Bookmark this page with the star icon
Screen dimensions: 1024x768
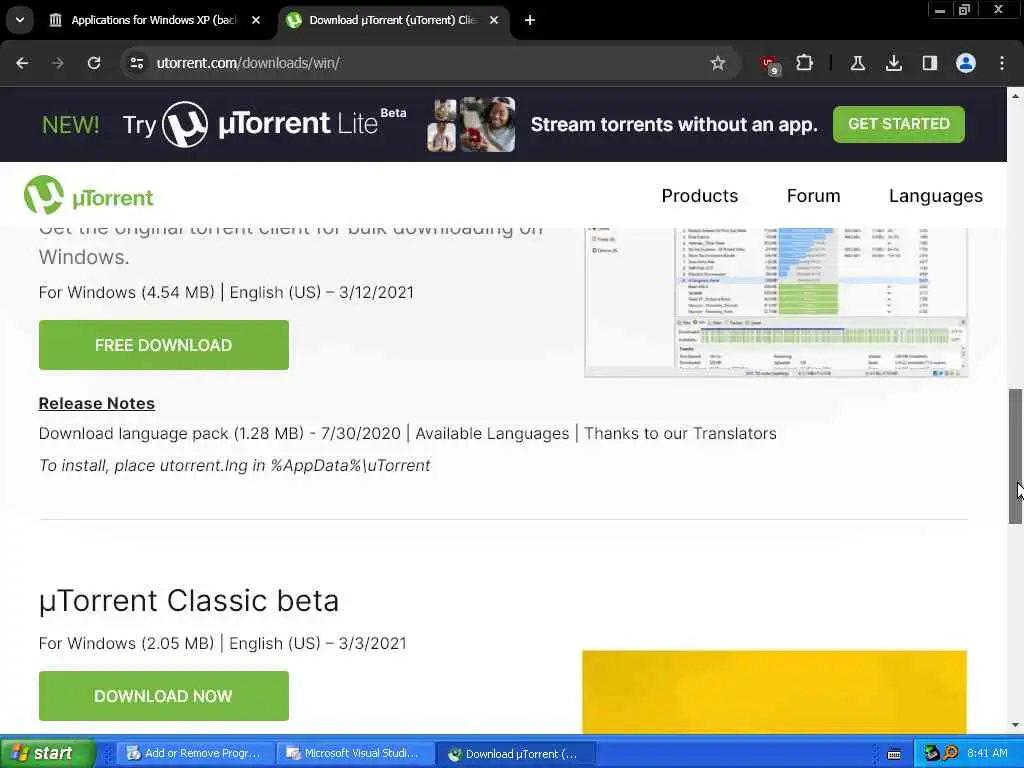coord(718,63)
